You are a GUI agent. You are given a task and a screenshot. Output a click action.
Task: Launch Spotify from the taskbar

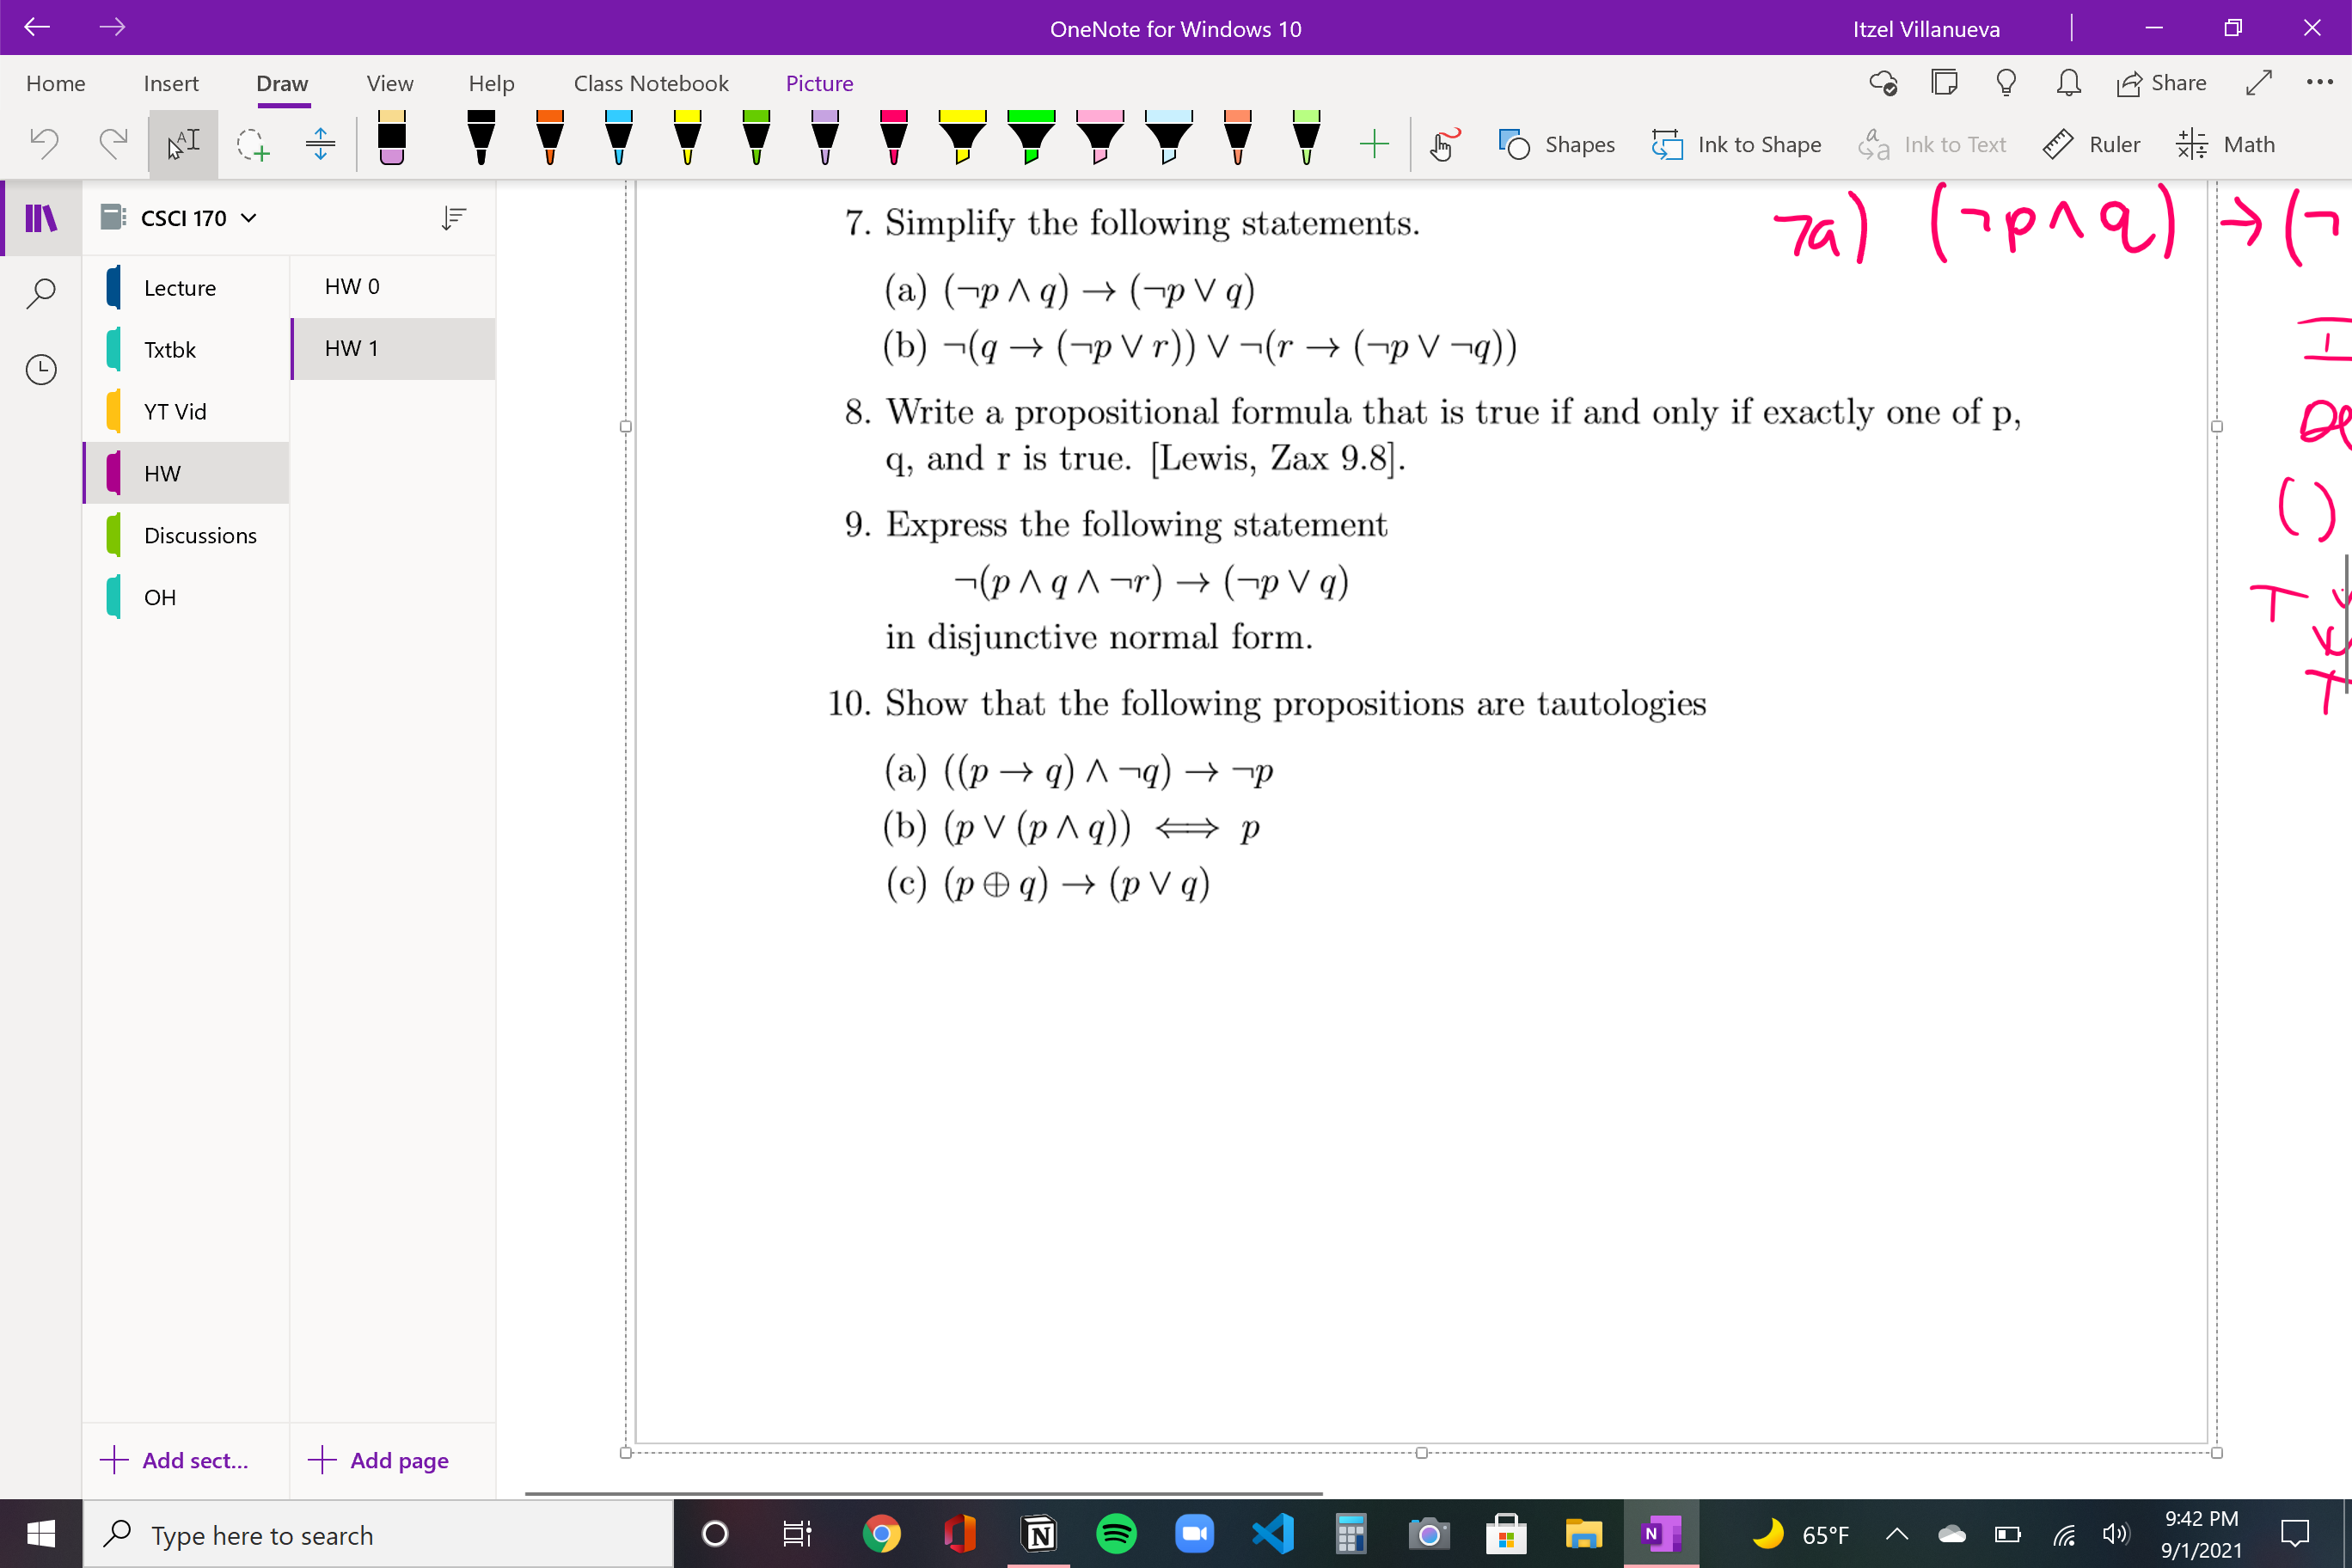coord(1117,1534)
